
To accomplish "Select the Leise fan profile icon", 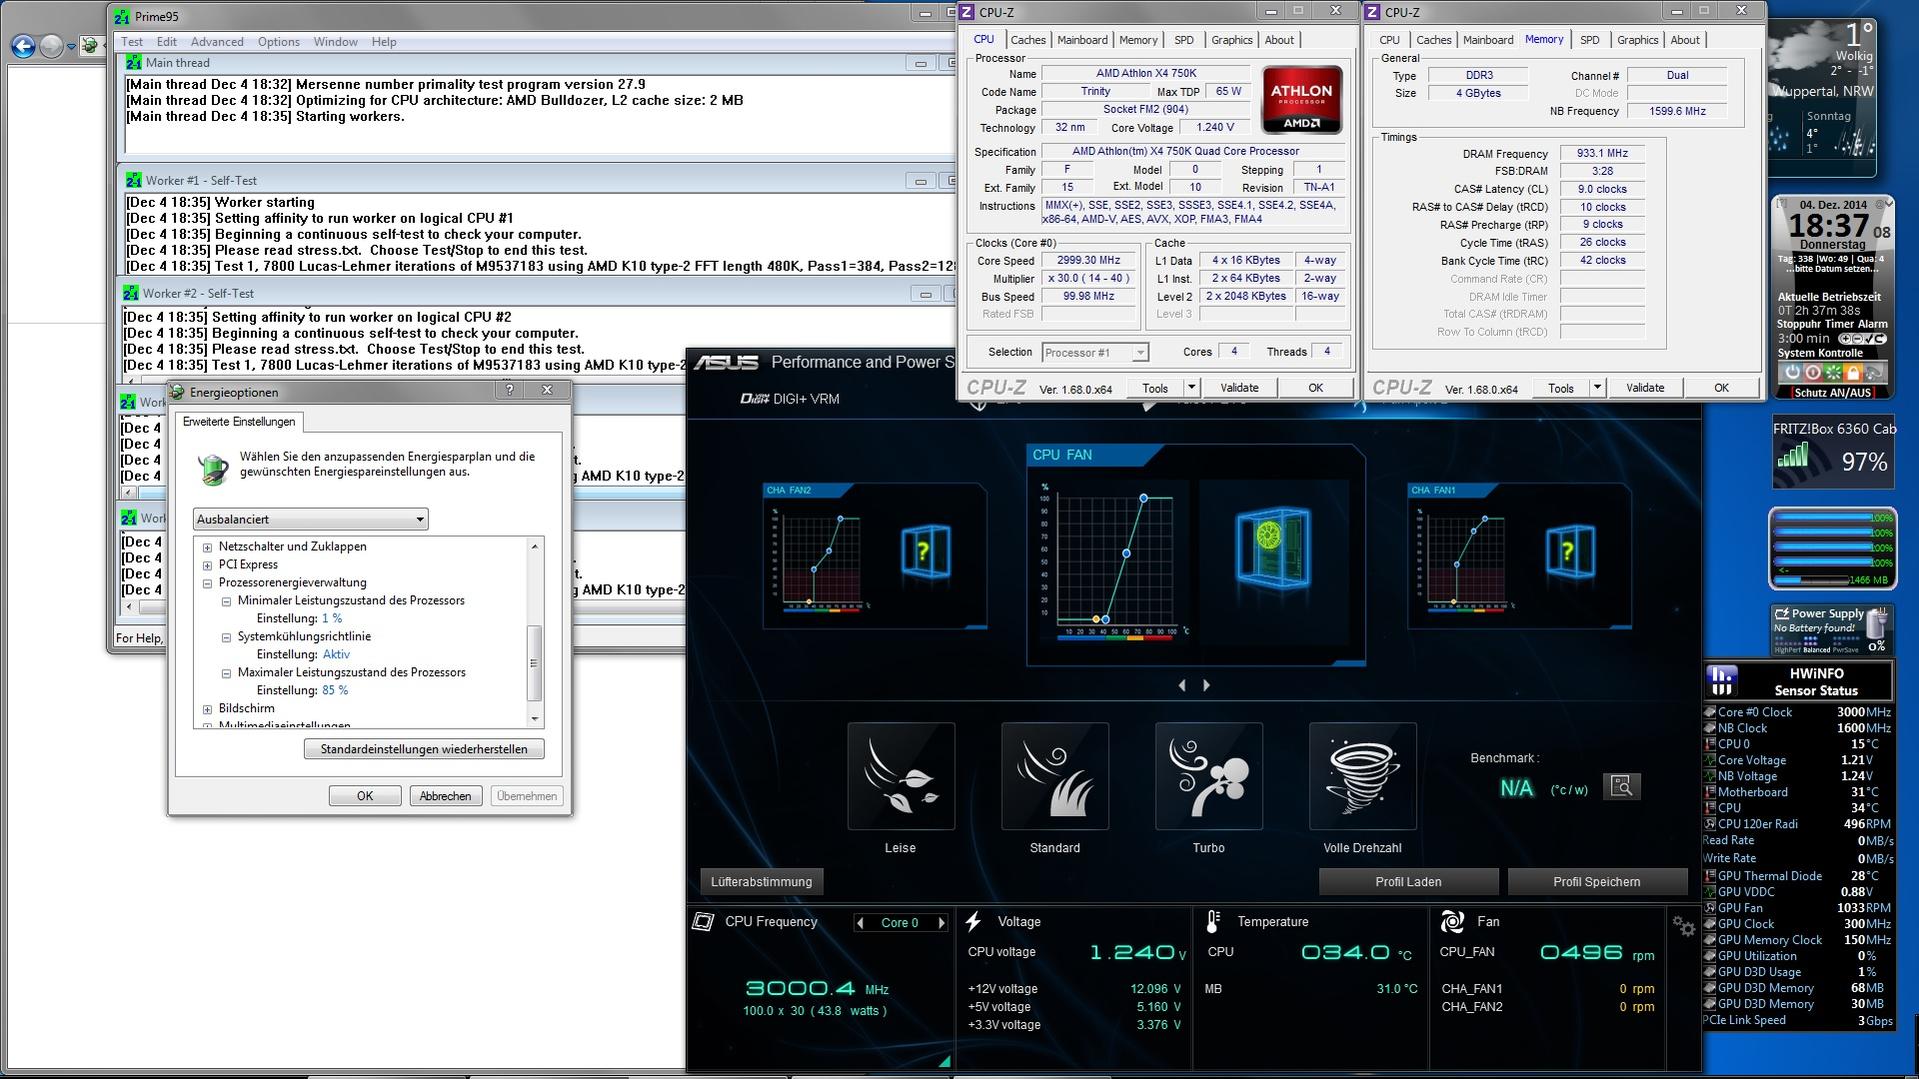I will 901,776.
